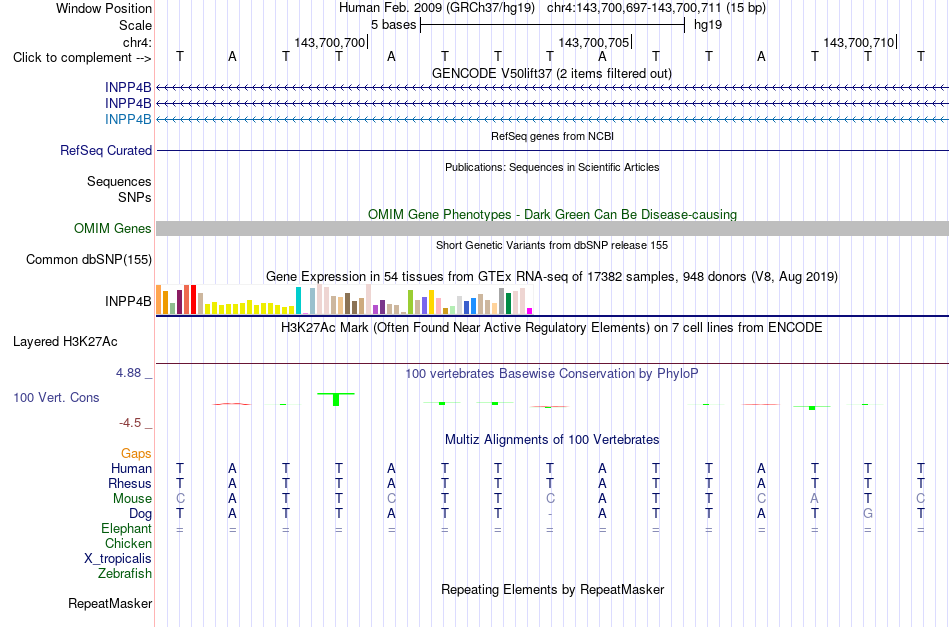This screenshot has height=627, width=950.
Task: Click the Human species label
Action: coord(131,468)
